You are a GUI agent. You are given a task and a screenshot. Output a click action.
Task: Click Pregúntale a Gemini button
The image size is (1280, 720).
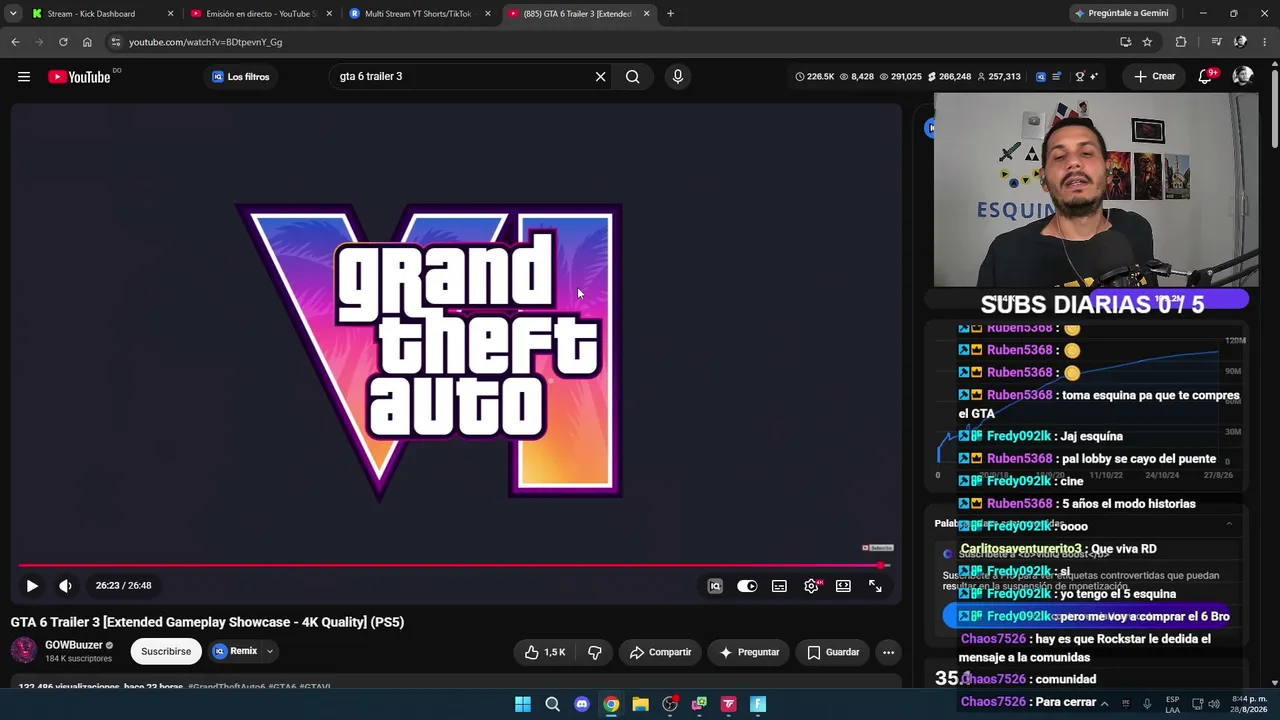point(1121,14)
